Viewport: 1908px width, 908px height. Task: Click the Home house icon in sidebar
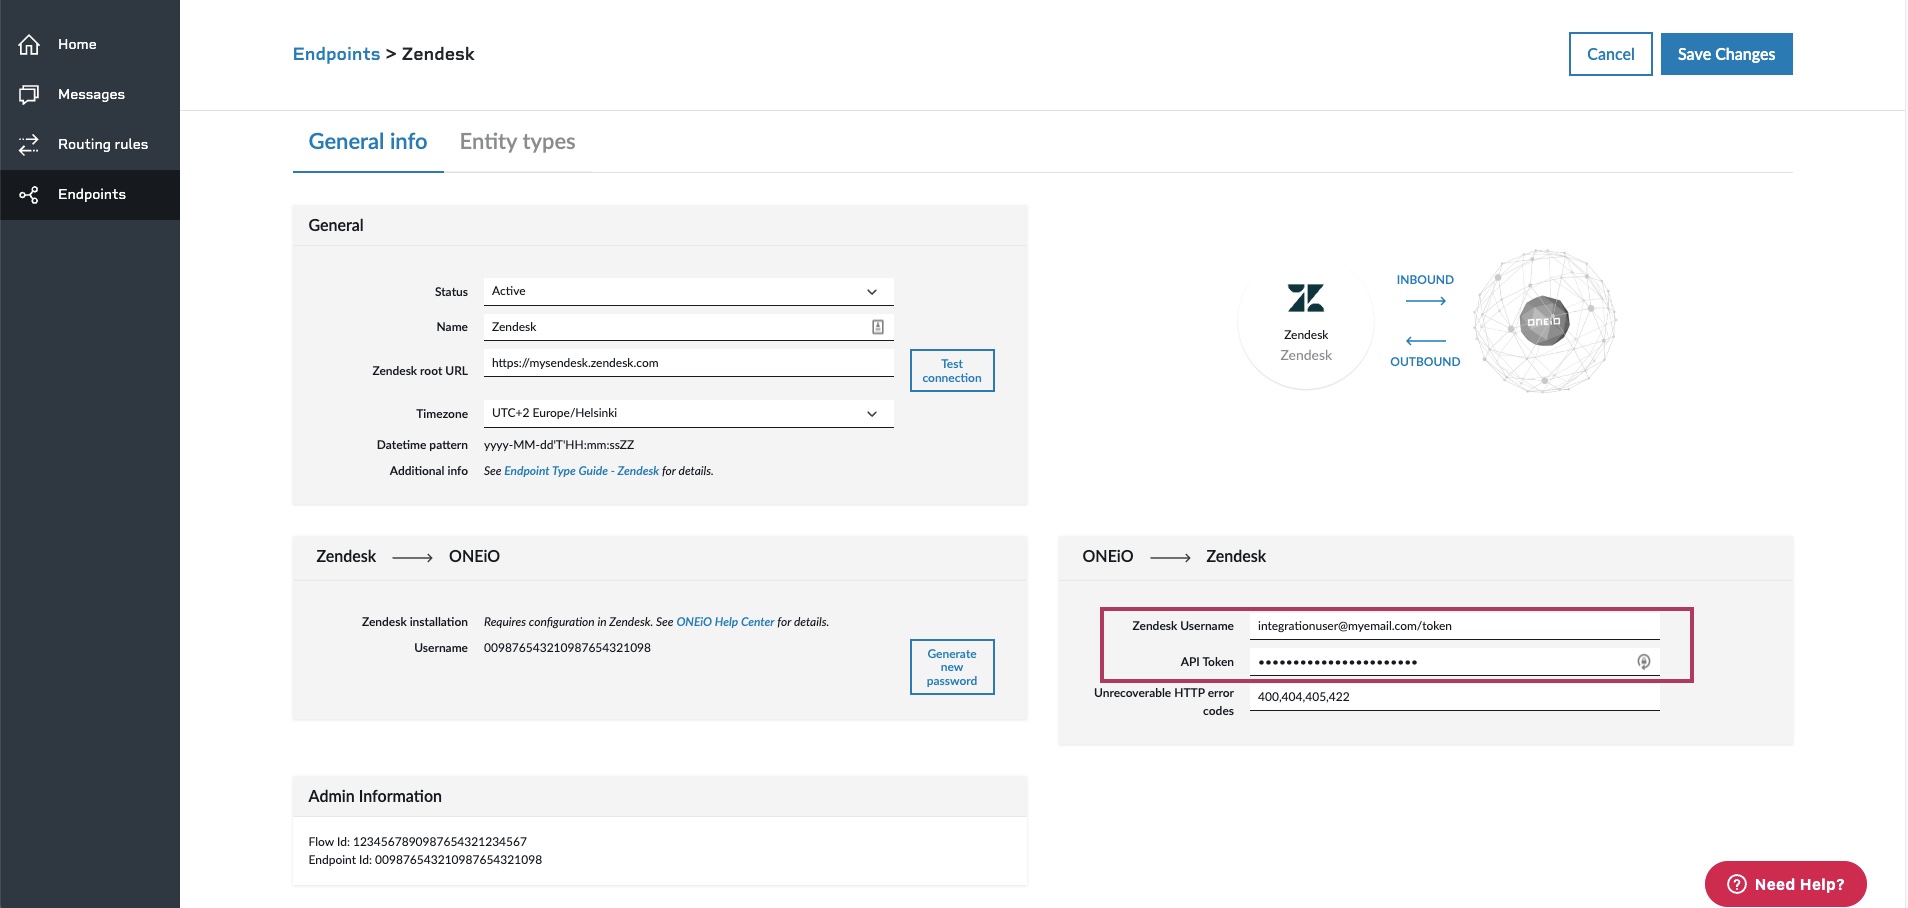29,44
